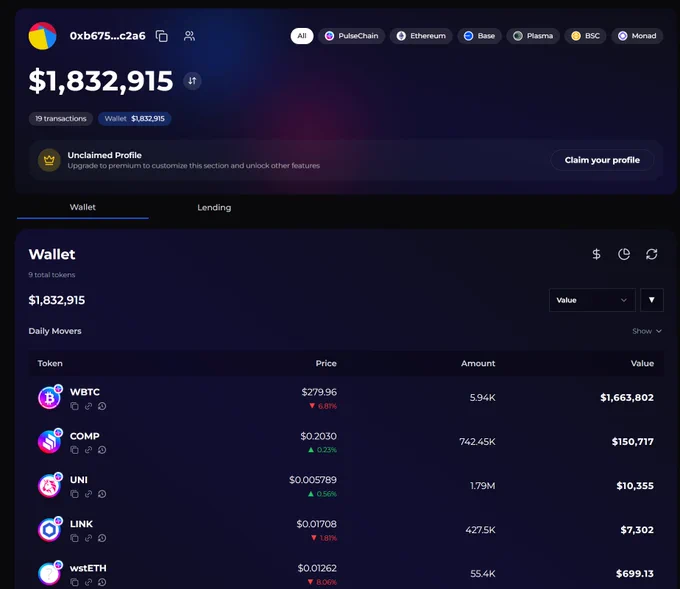This screenshot has height=589, width=680.
Task: Click the total balance $1,832,915 heading
Action: tap(101, 81)
